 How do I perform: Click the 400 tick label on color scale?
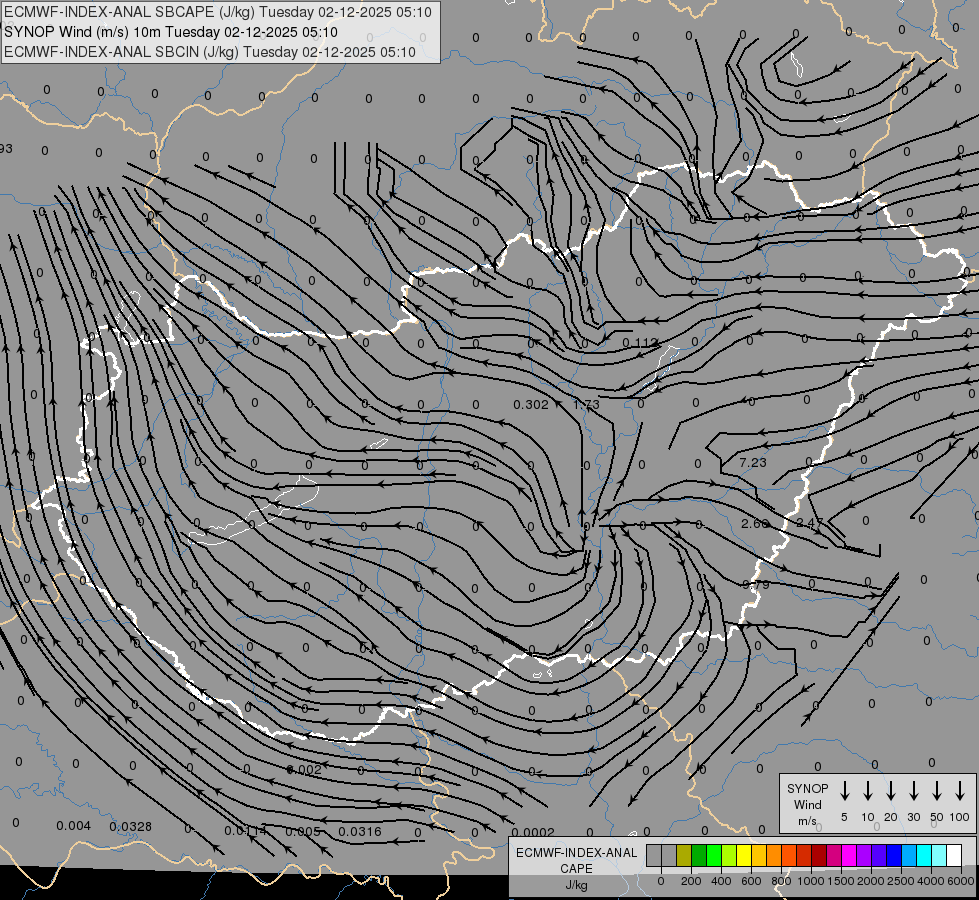(x=721, y=881)
